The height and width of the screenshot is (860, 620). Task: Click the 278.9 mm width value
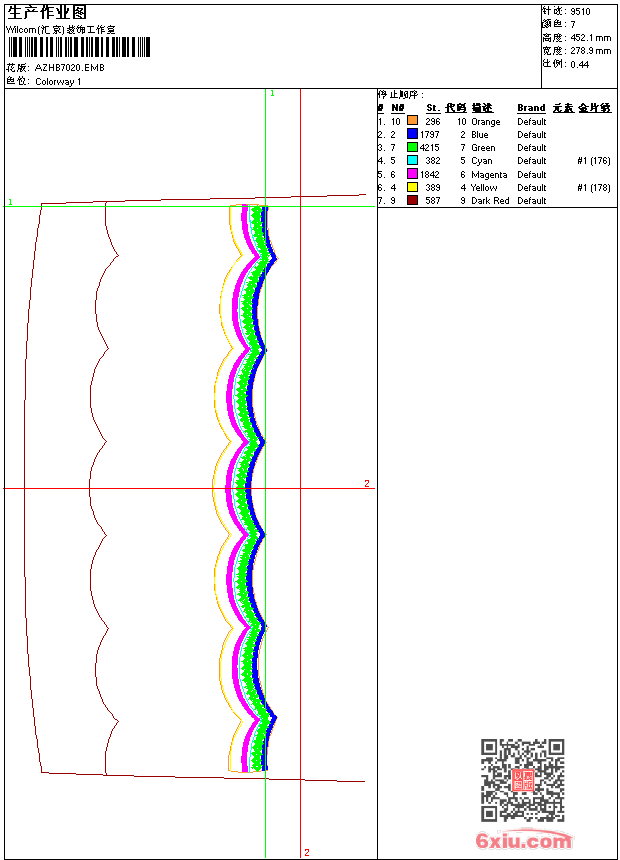click(x=590, y=51)
